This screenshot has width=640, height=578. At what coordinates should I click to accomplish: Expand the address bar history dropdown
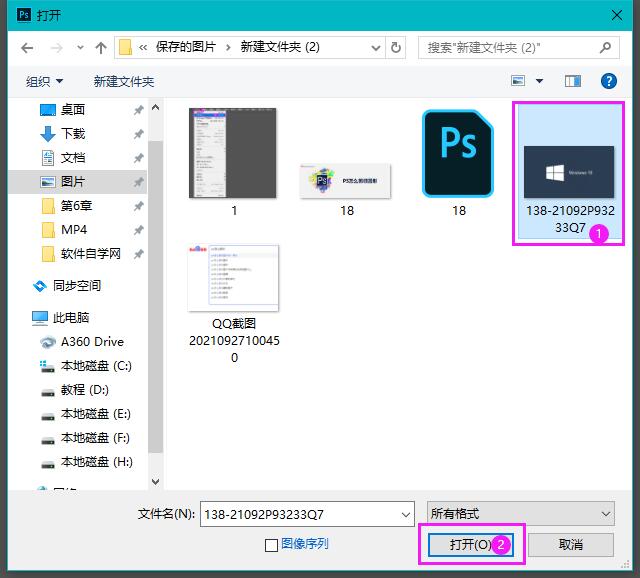click(376, 48)
